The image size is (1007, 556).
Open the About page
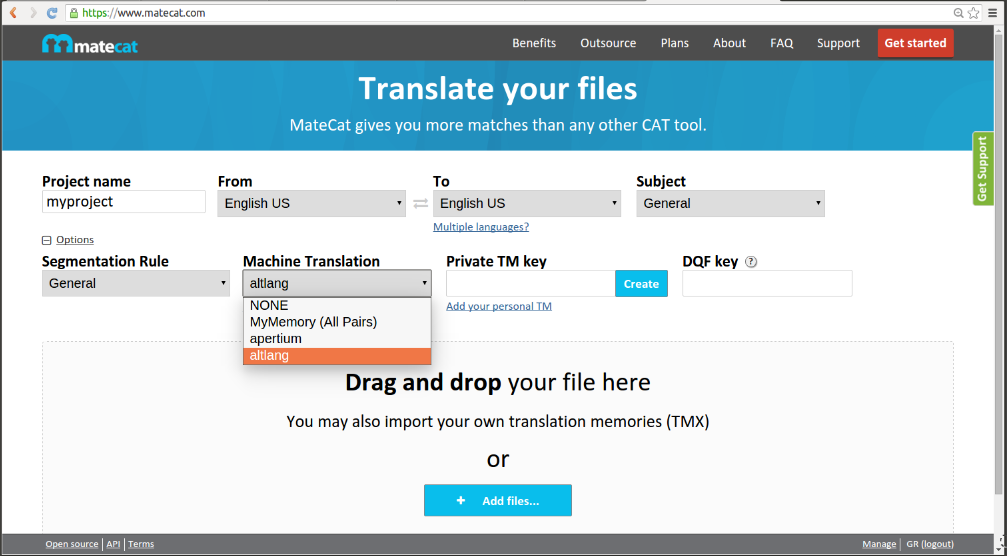tap(730, 43)
